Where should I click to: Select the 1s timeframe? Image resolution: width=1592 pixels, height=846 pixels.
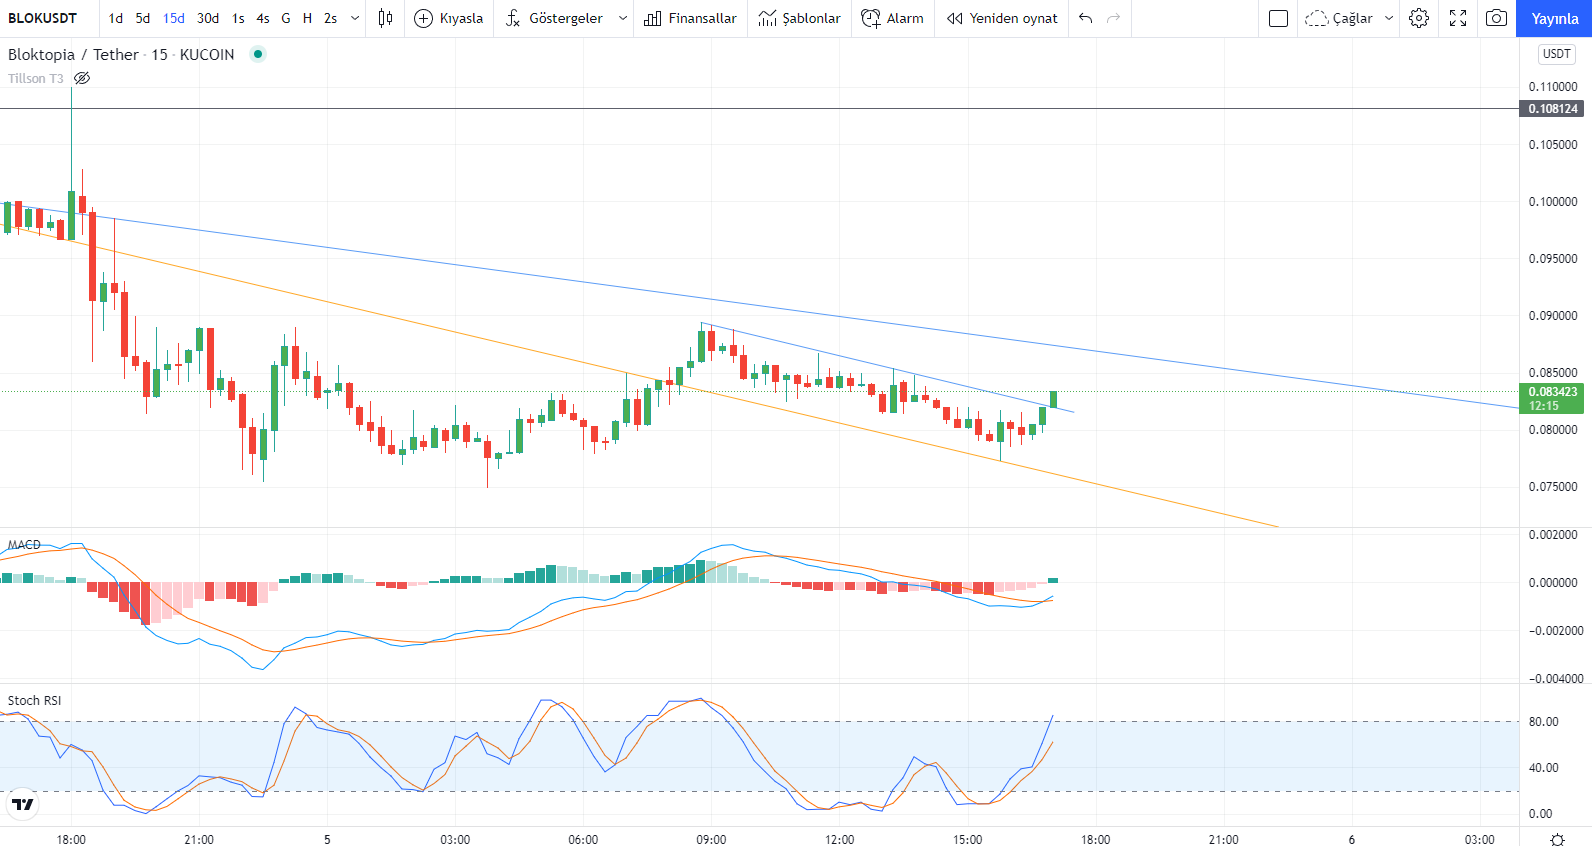point(238,18)
